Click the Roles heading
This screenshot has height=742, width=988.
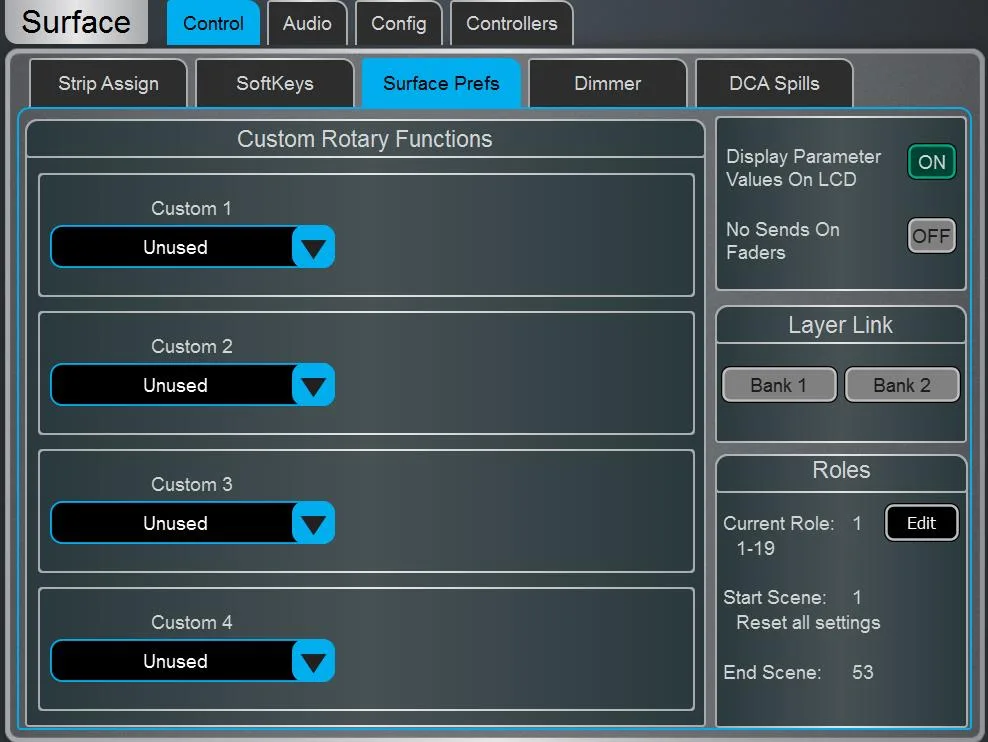pyautogui.click(x=841, y=470)
